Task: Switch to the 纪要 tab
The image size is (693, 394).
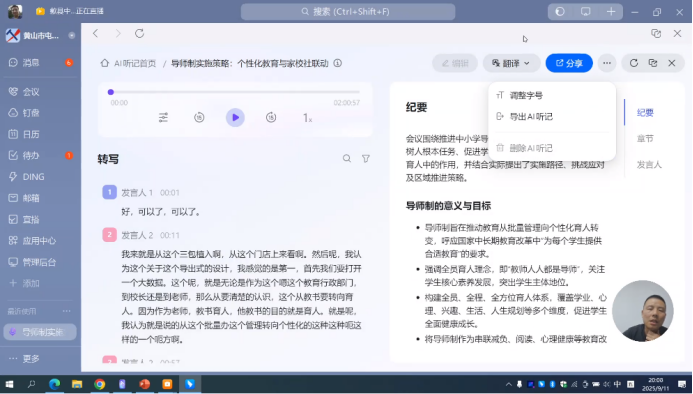Action: (x=645, y=113)
